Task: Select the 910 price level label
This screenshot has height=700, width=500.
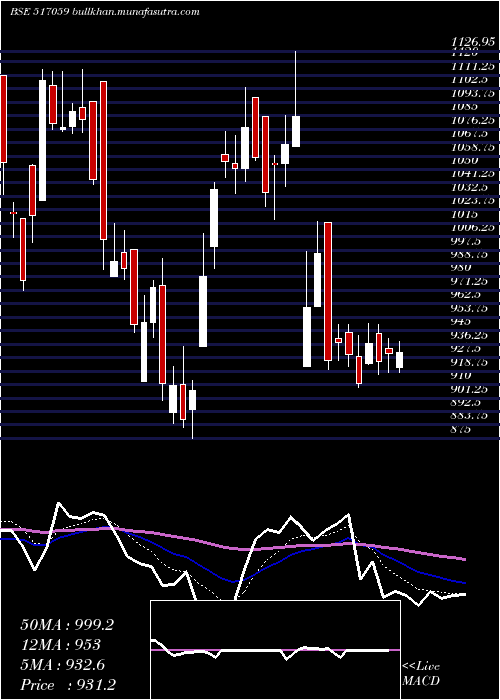Action: point(461,375)
